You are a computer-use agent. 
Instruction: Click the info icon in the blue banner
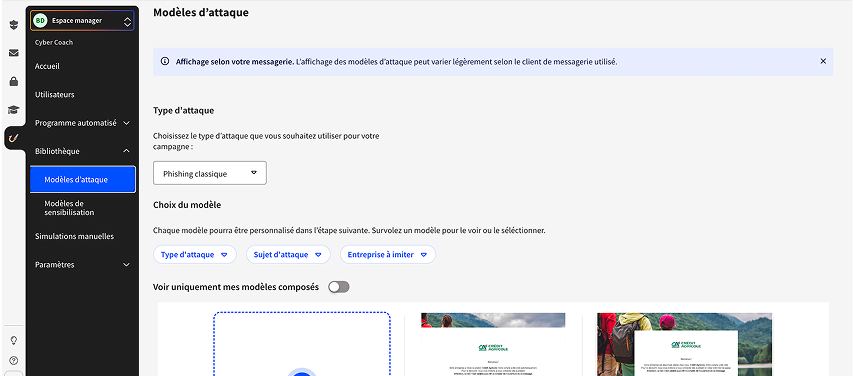pos(165,62)
